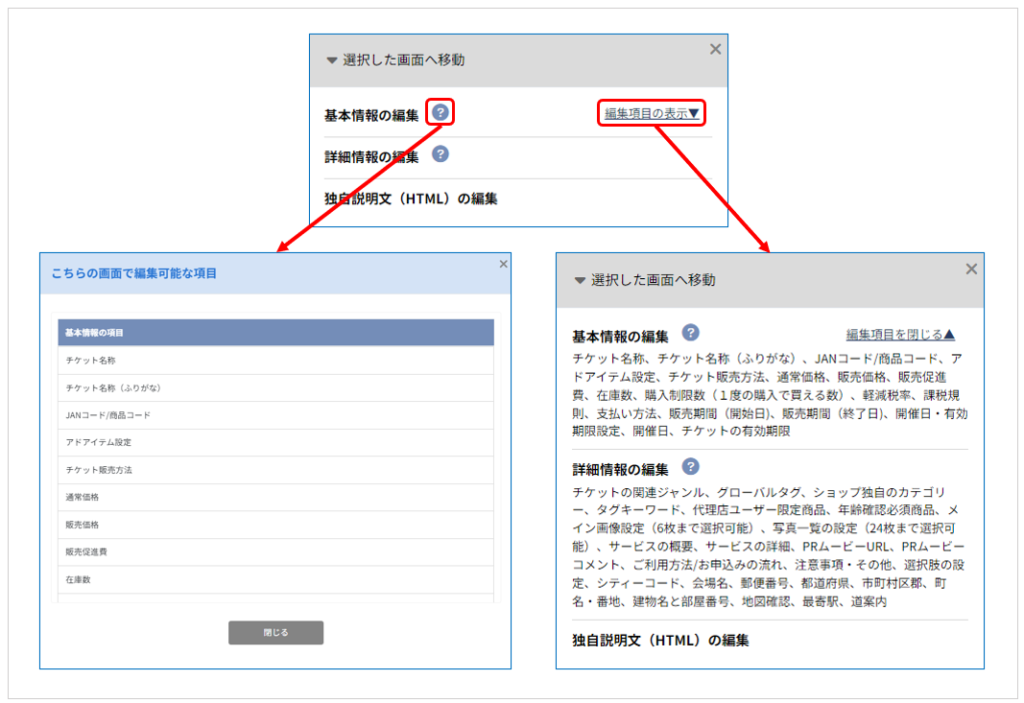1024x703 pixels.
Task: Select the チケット名称 row
Action: (276, 360)
